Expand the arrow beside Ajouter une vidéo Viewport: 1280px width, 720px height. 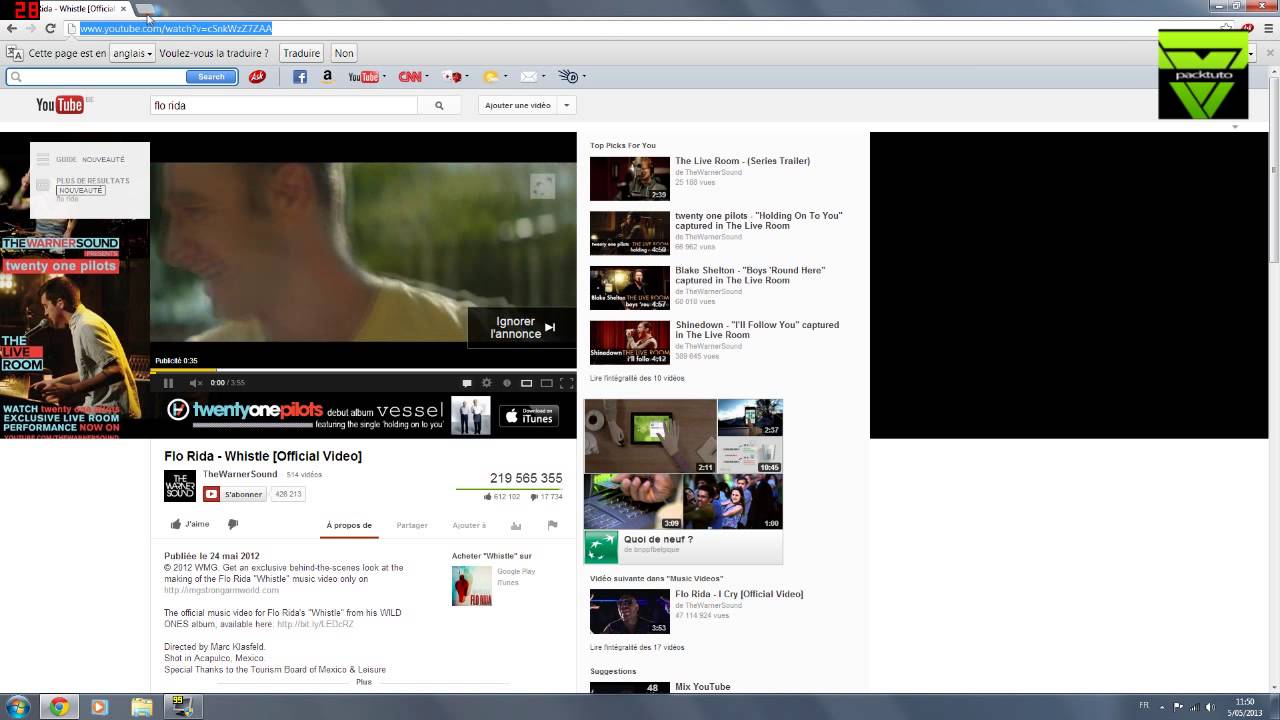pyautogui.click(x=566, y=105)
